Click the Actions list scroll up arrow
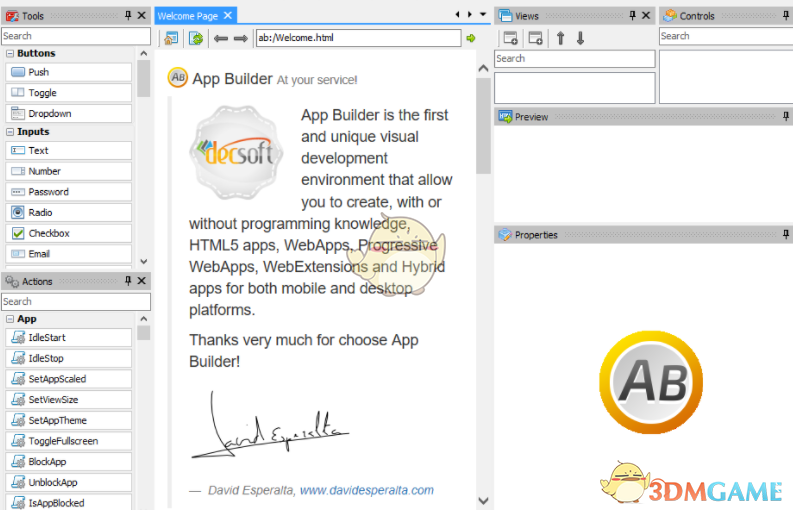The height and width of the screenshot is (510, 793). (144, 319)
